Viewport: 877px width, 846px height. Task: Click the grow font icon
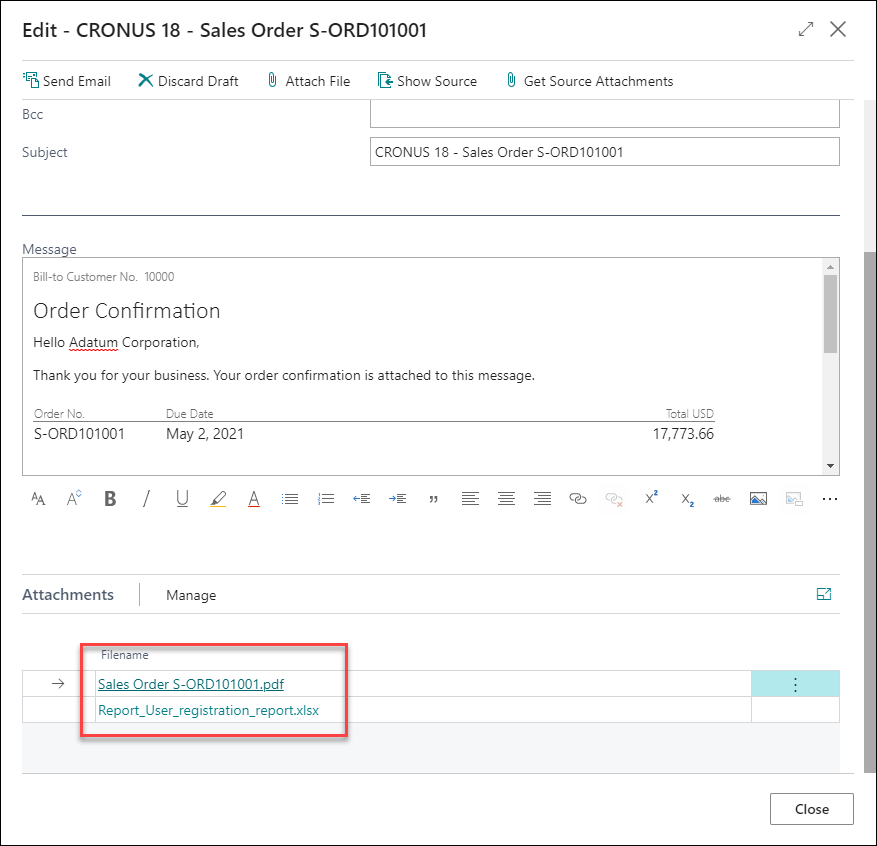pyautogui.click(x=74, y=499)
